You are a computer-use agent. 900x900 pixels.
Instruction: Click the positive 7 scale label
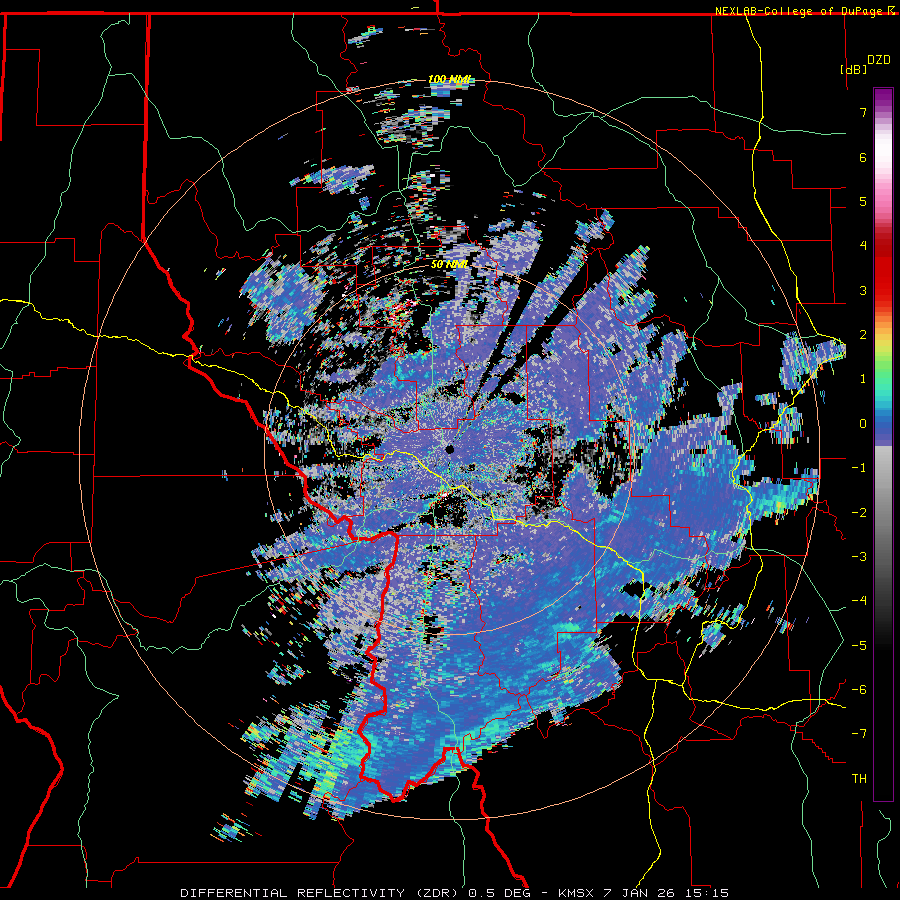[x=863, y=112]
